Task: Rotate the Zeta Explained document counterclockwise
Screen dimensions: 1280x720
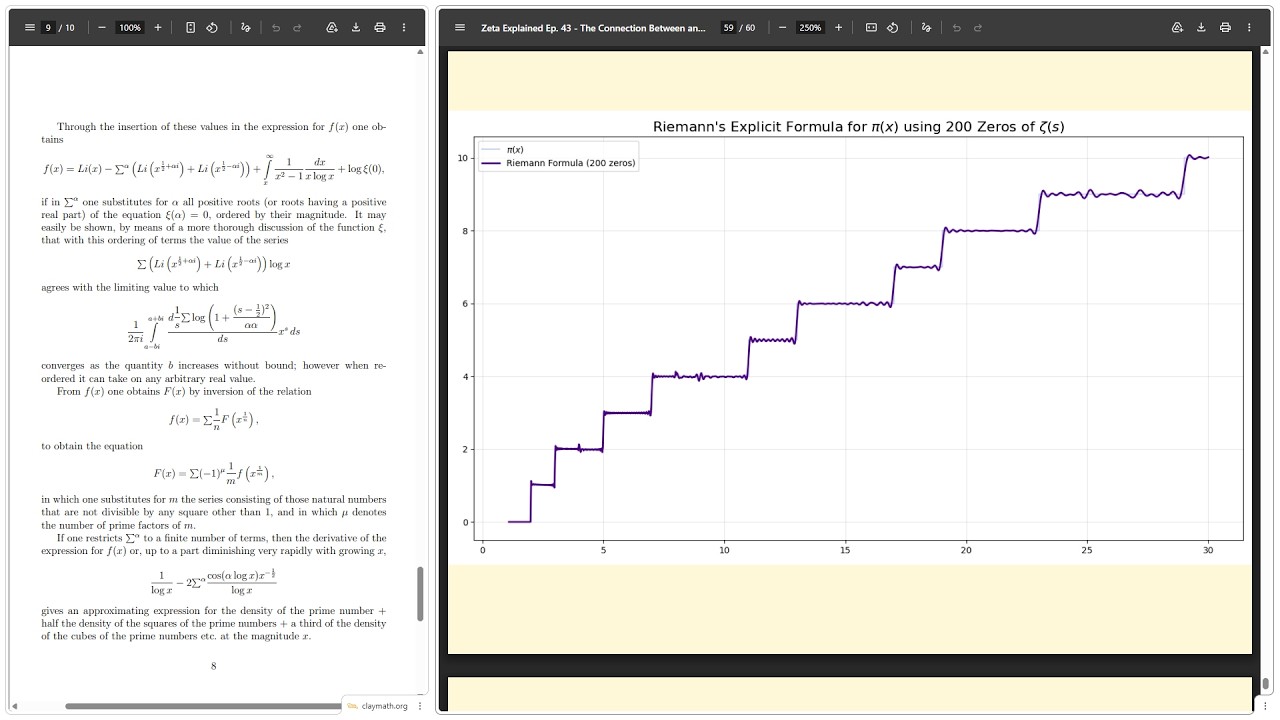Action: [893, 27]
